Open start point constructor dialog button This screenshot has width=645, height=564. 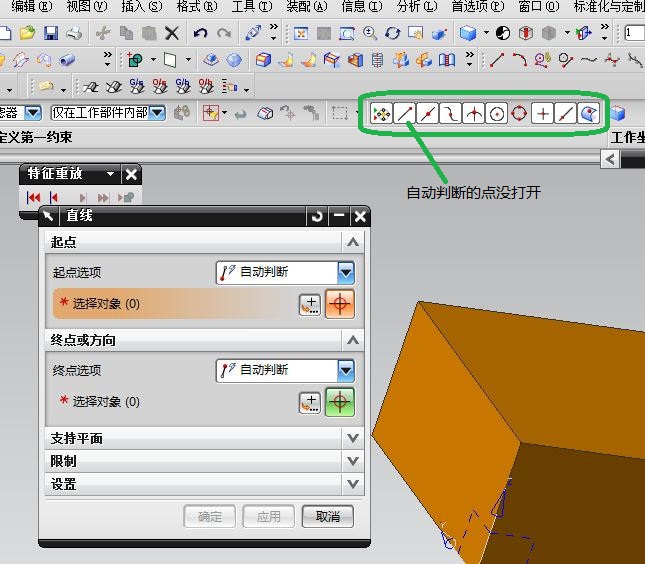click(310, 305)
